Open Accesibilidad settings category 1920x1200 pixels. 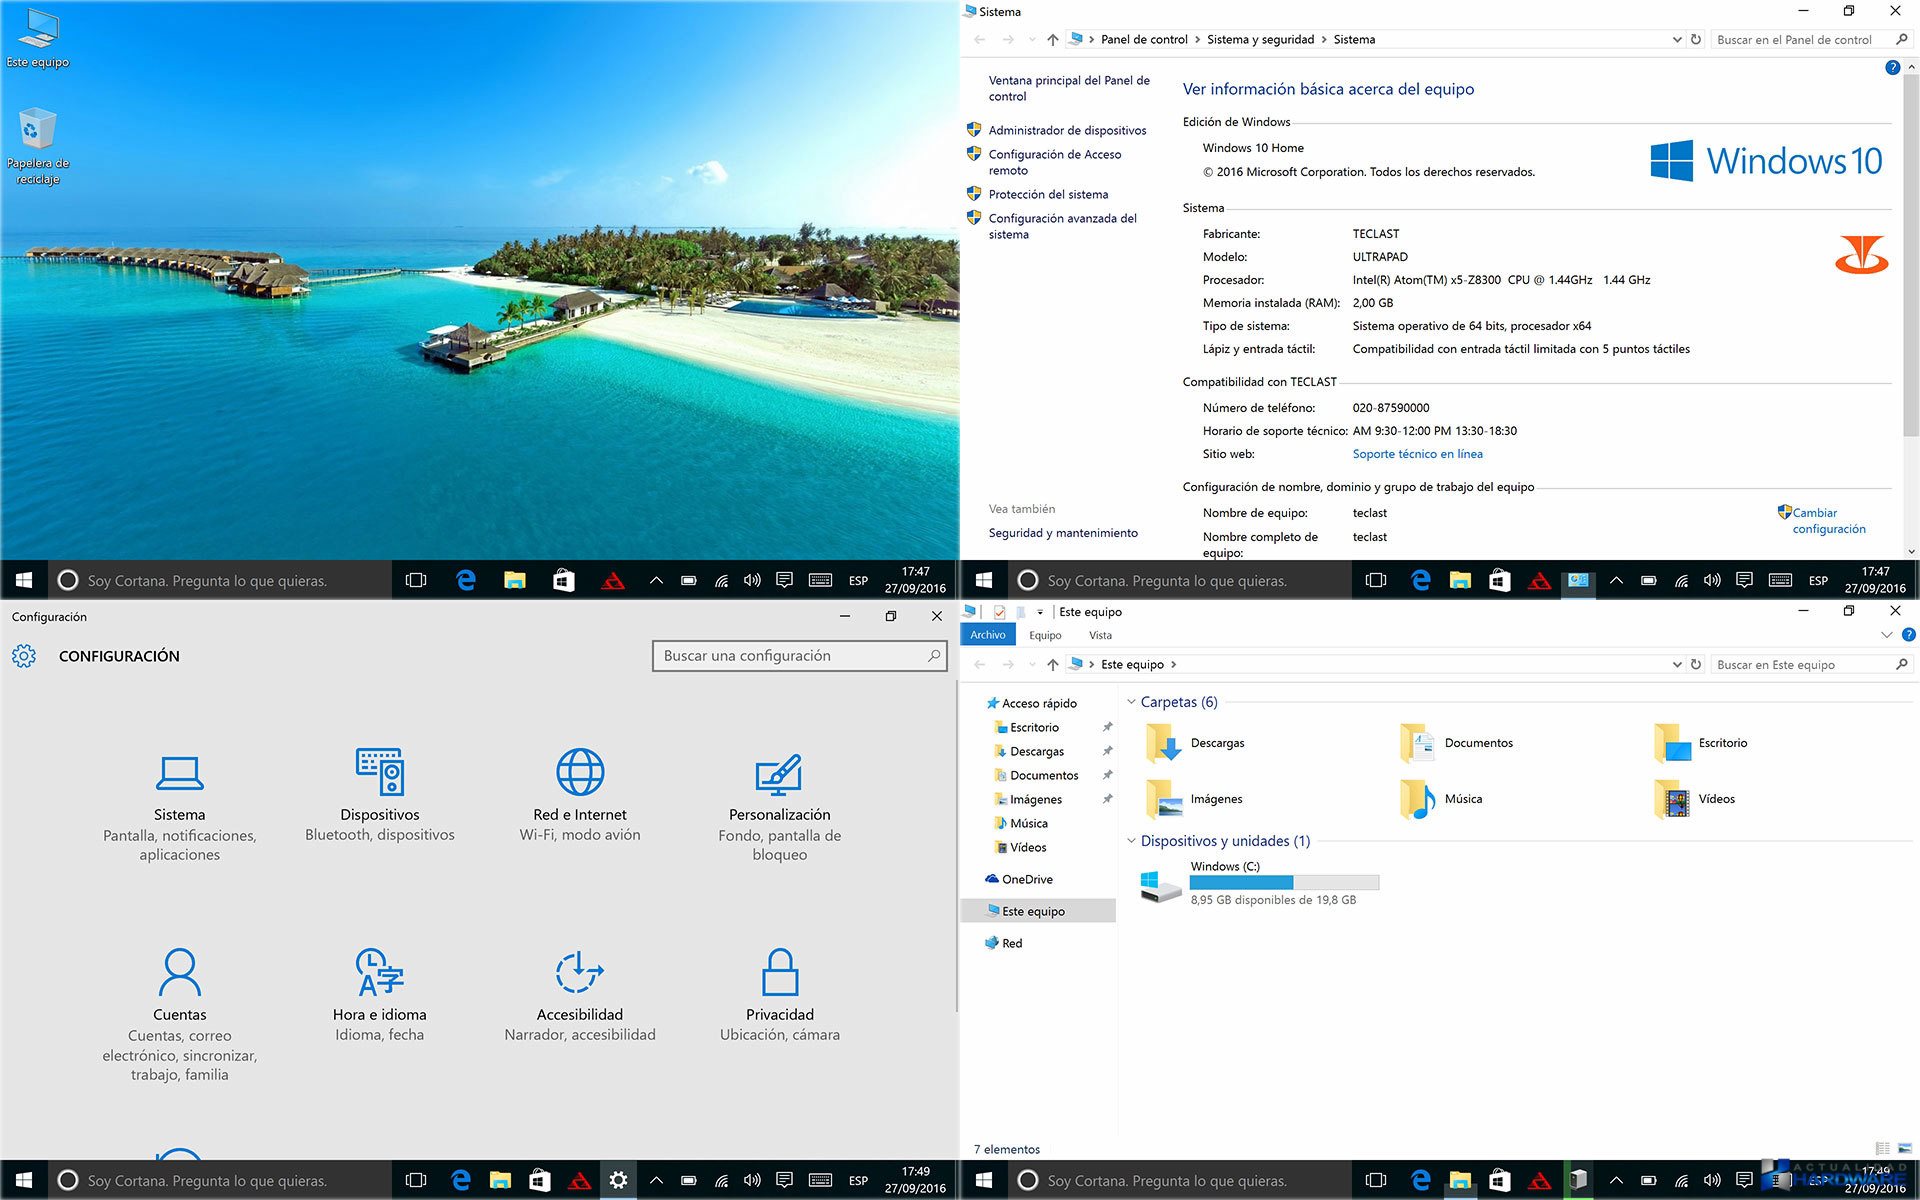tap(580, 994)
